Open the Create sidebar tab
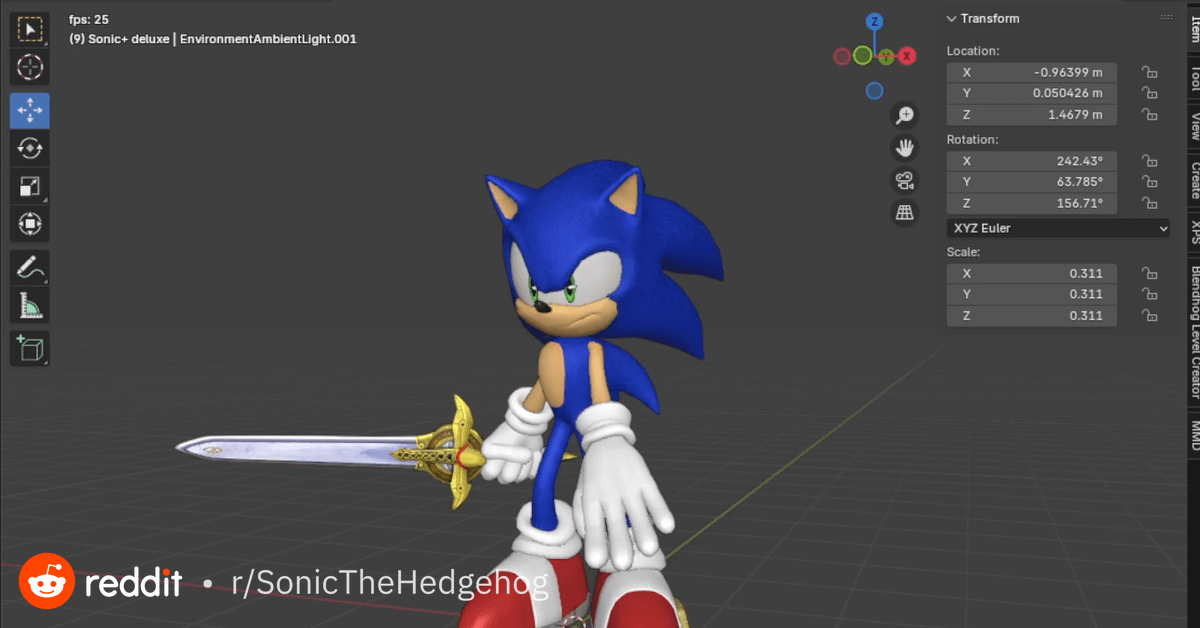The image size is (1200, 628). click(1194, 180)
